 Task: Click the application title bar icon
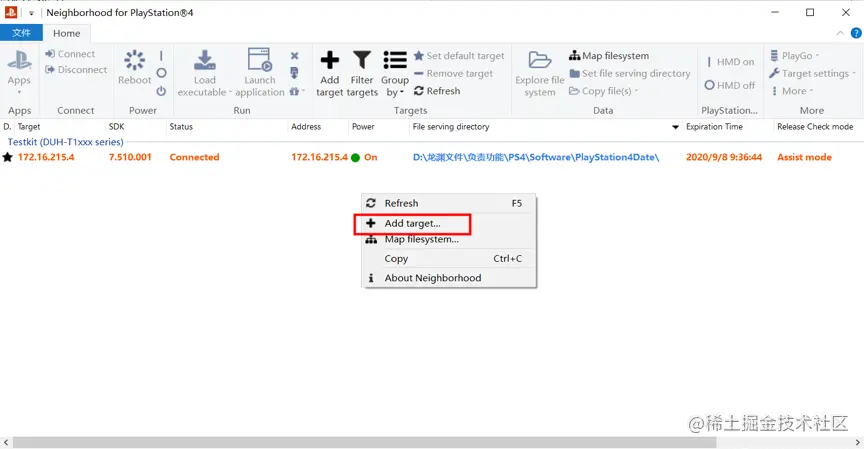coord(10,12)
